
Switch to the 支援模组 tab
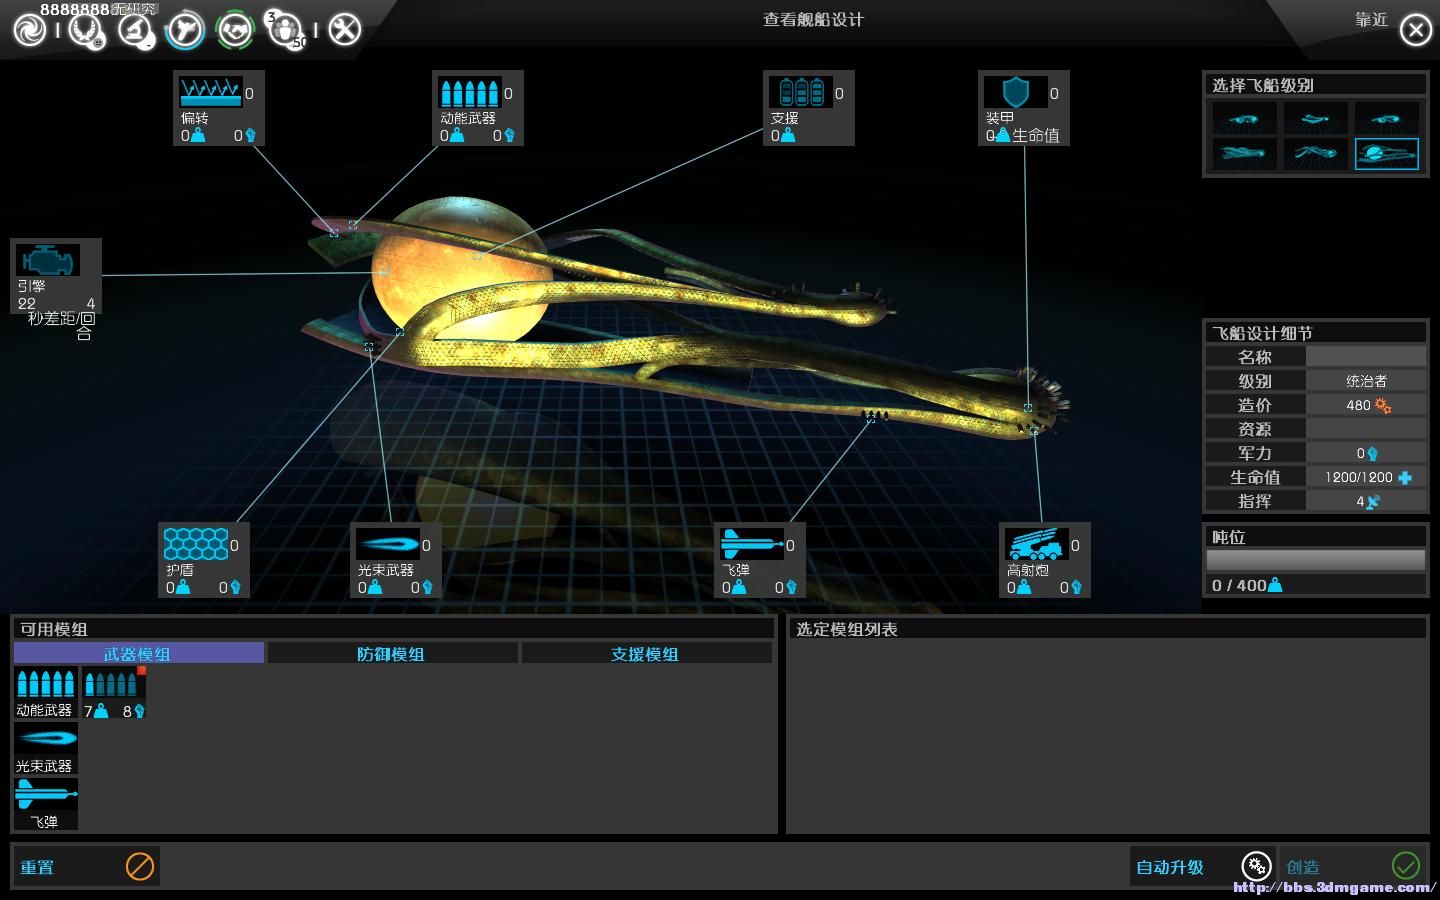pos(646,653)
